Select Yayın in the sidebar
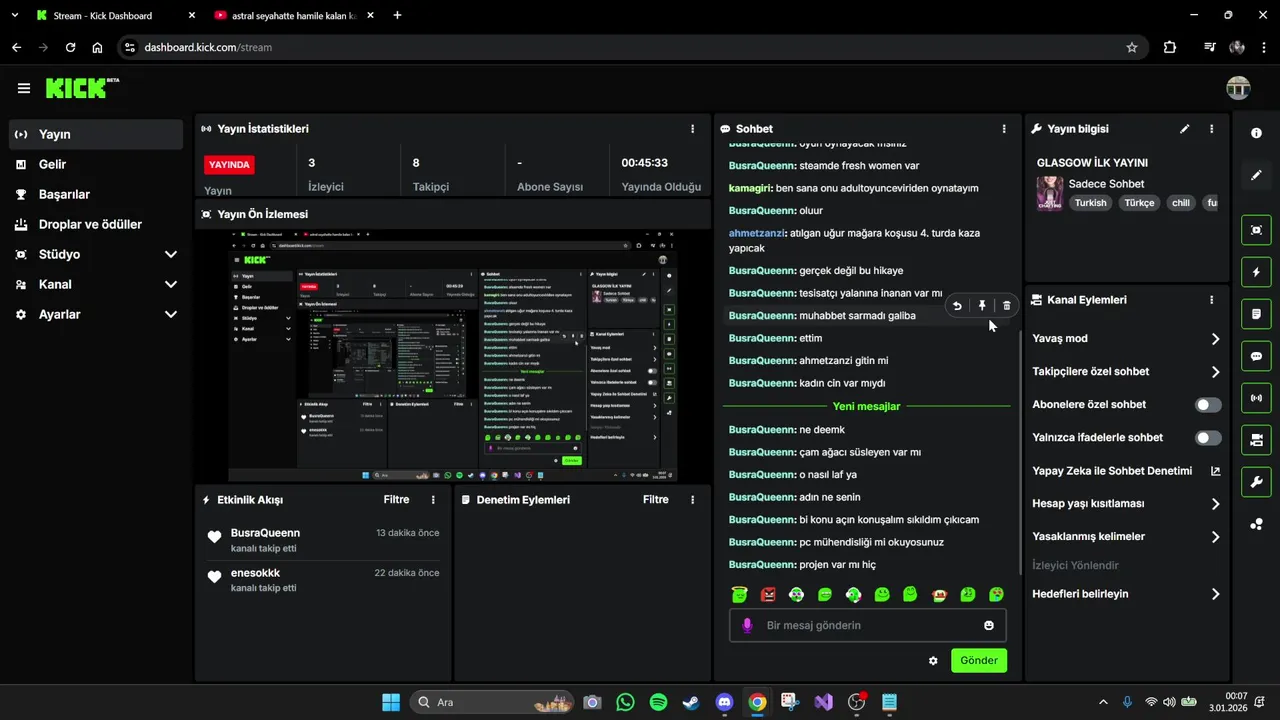 pyautogui.click(x=96, y=134)
